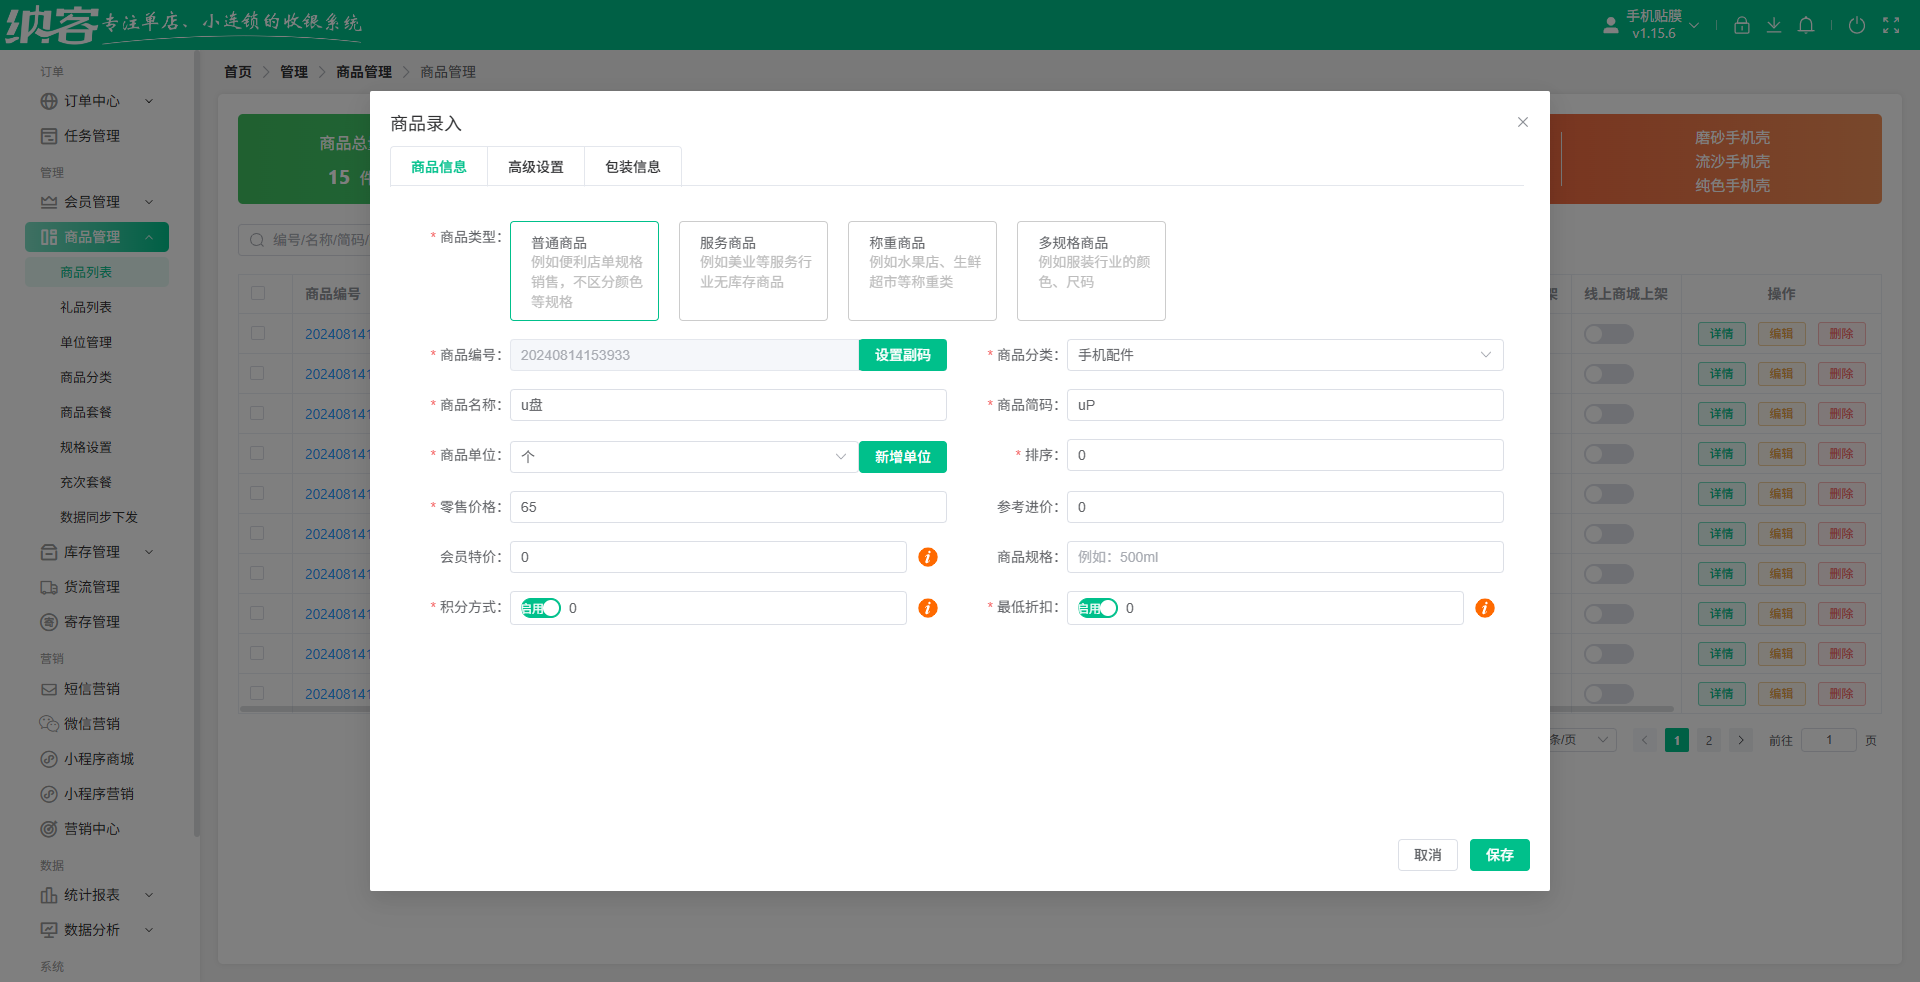Open the 商品单位 dropdown

pyautogui.click(x=683, y=457)
